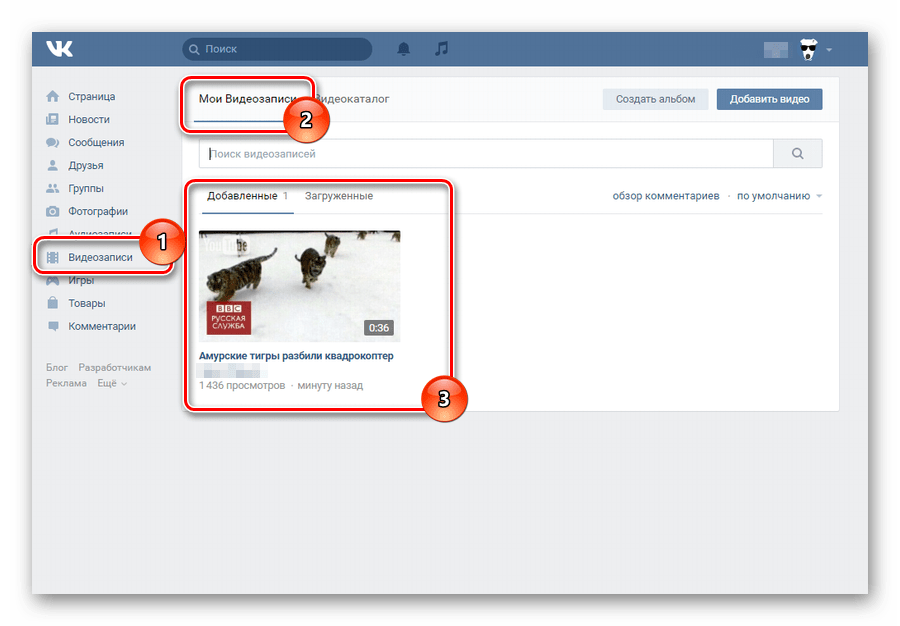Click the 1 436 просмотров text
The width and height of the screenshot is (900, 626).
pos(242,386)
